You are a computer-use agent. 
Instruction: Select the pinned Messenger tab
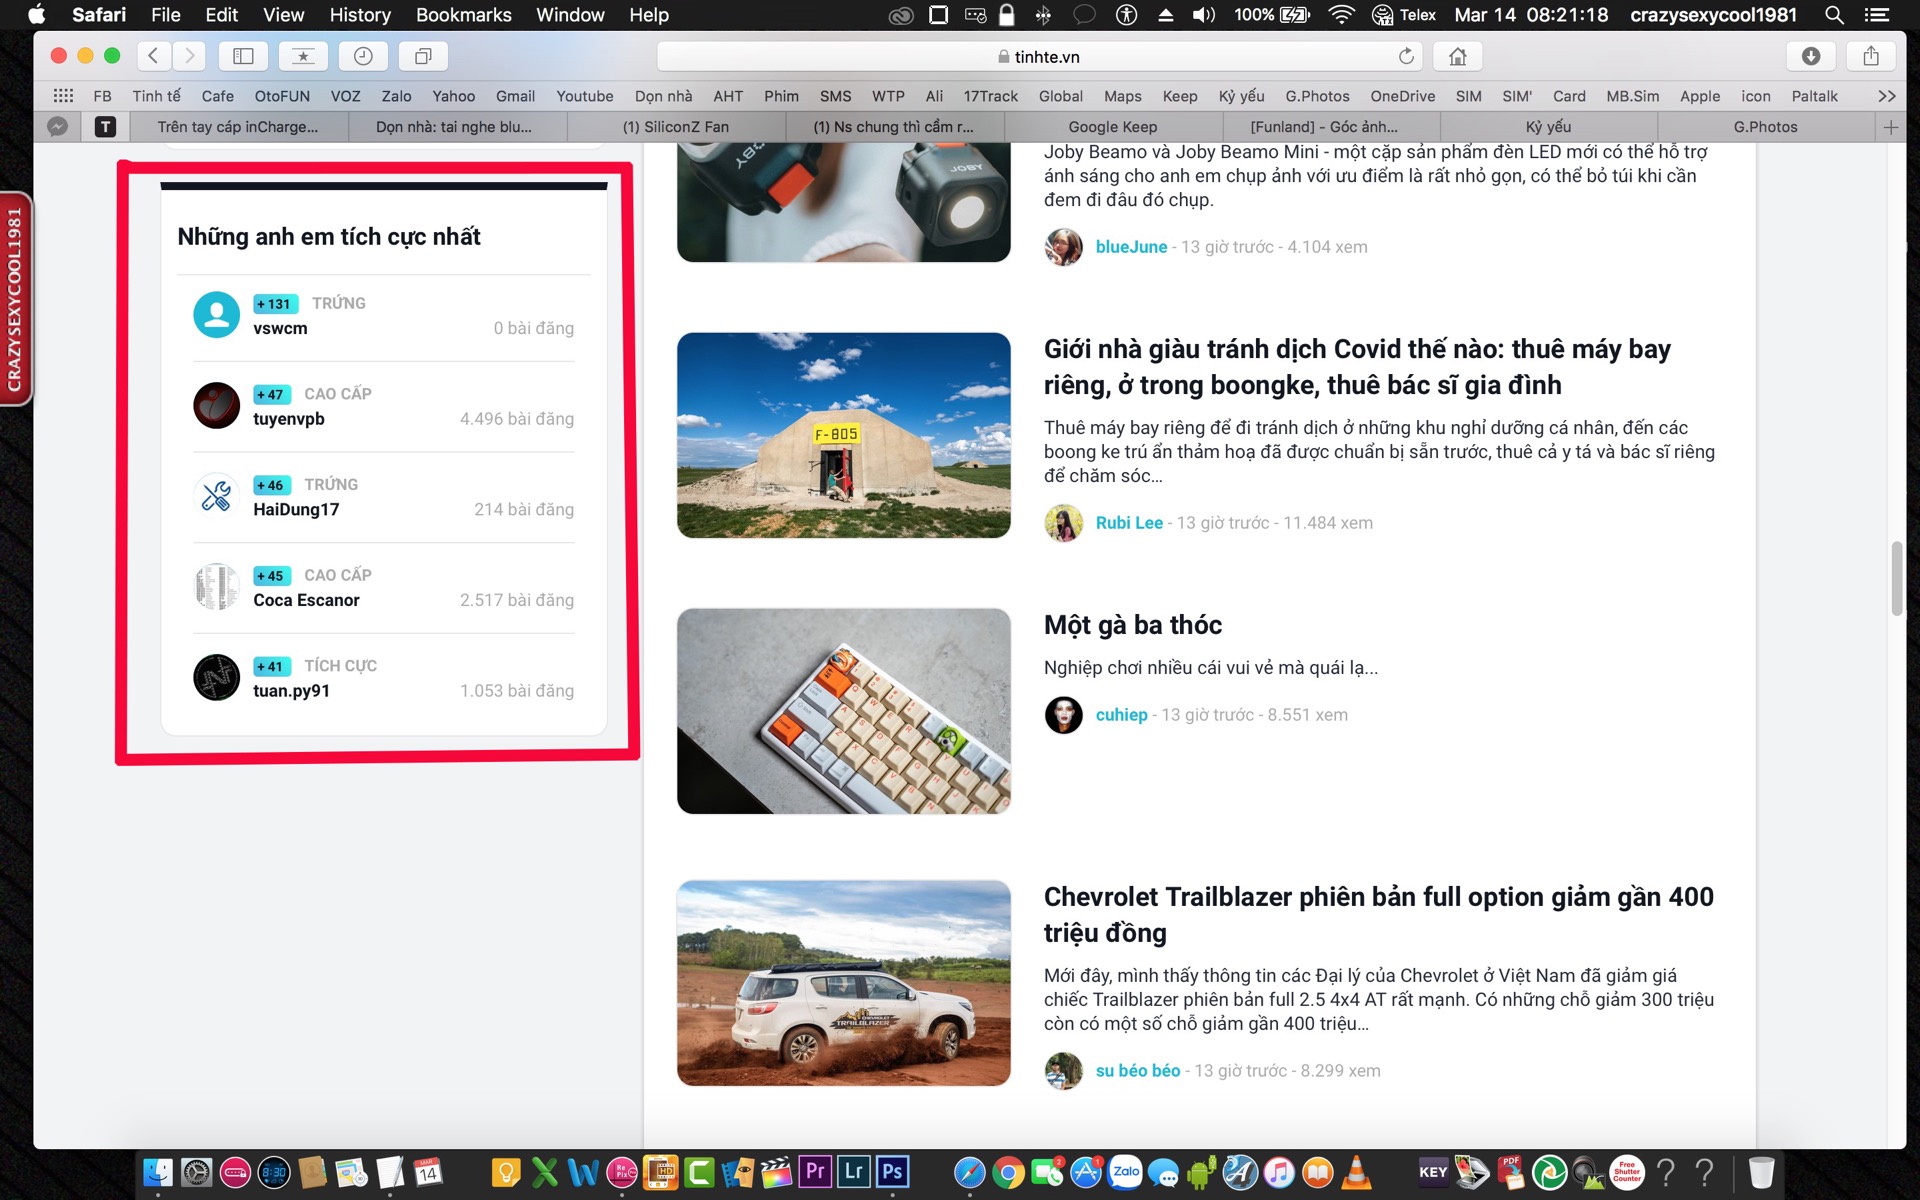coord(58,127)
